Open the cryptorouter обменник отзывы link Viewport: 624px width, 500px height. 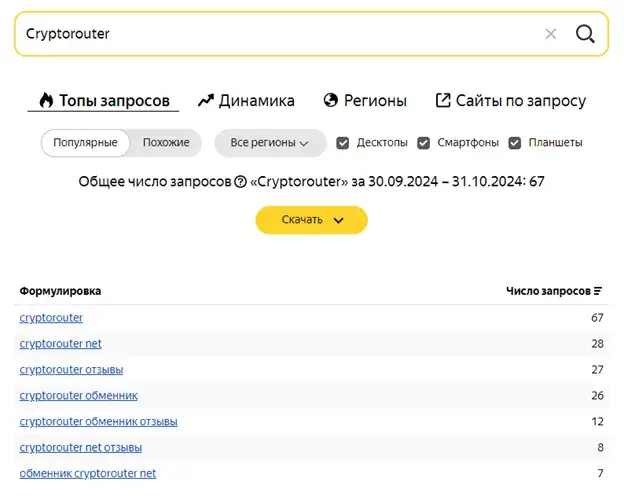(x=98, y=421)
